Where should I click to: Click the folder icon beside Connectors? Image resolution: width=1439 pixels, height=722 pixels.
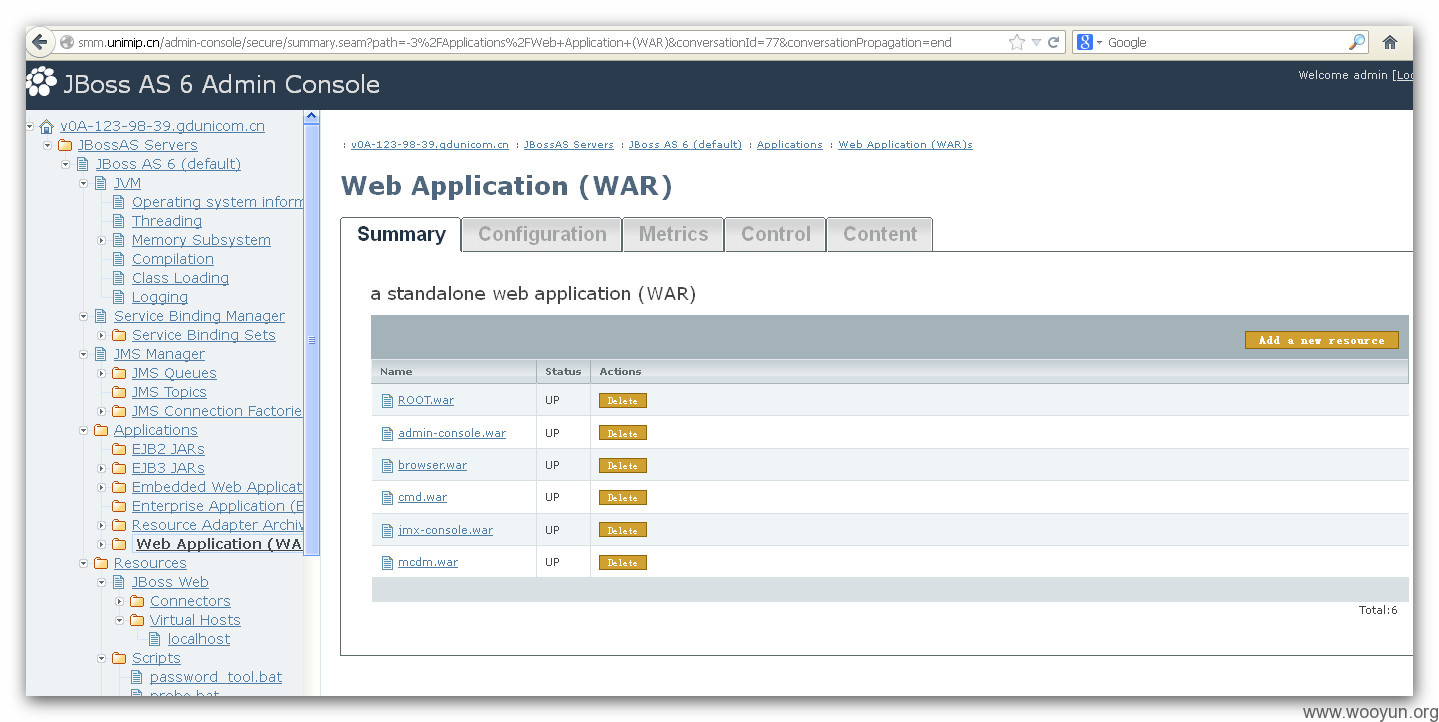pos(137,601)
